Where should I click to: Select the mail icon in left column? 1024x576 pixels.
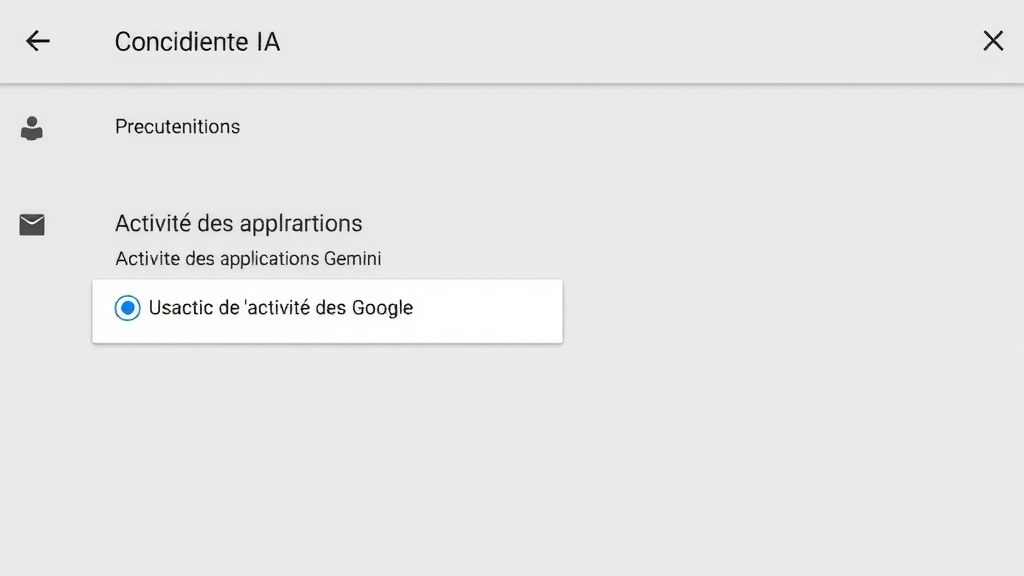point(32,225)
